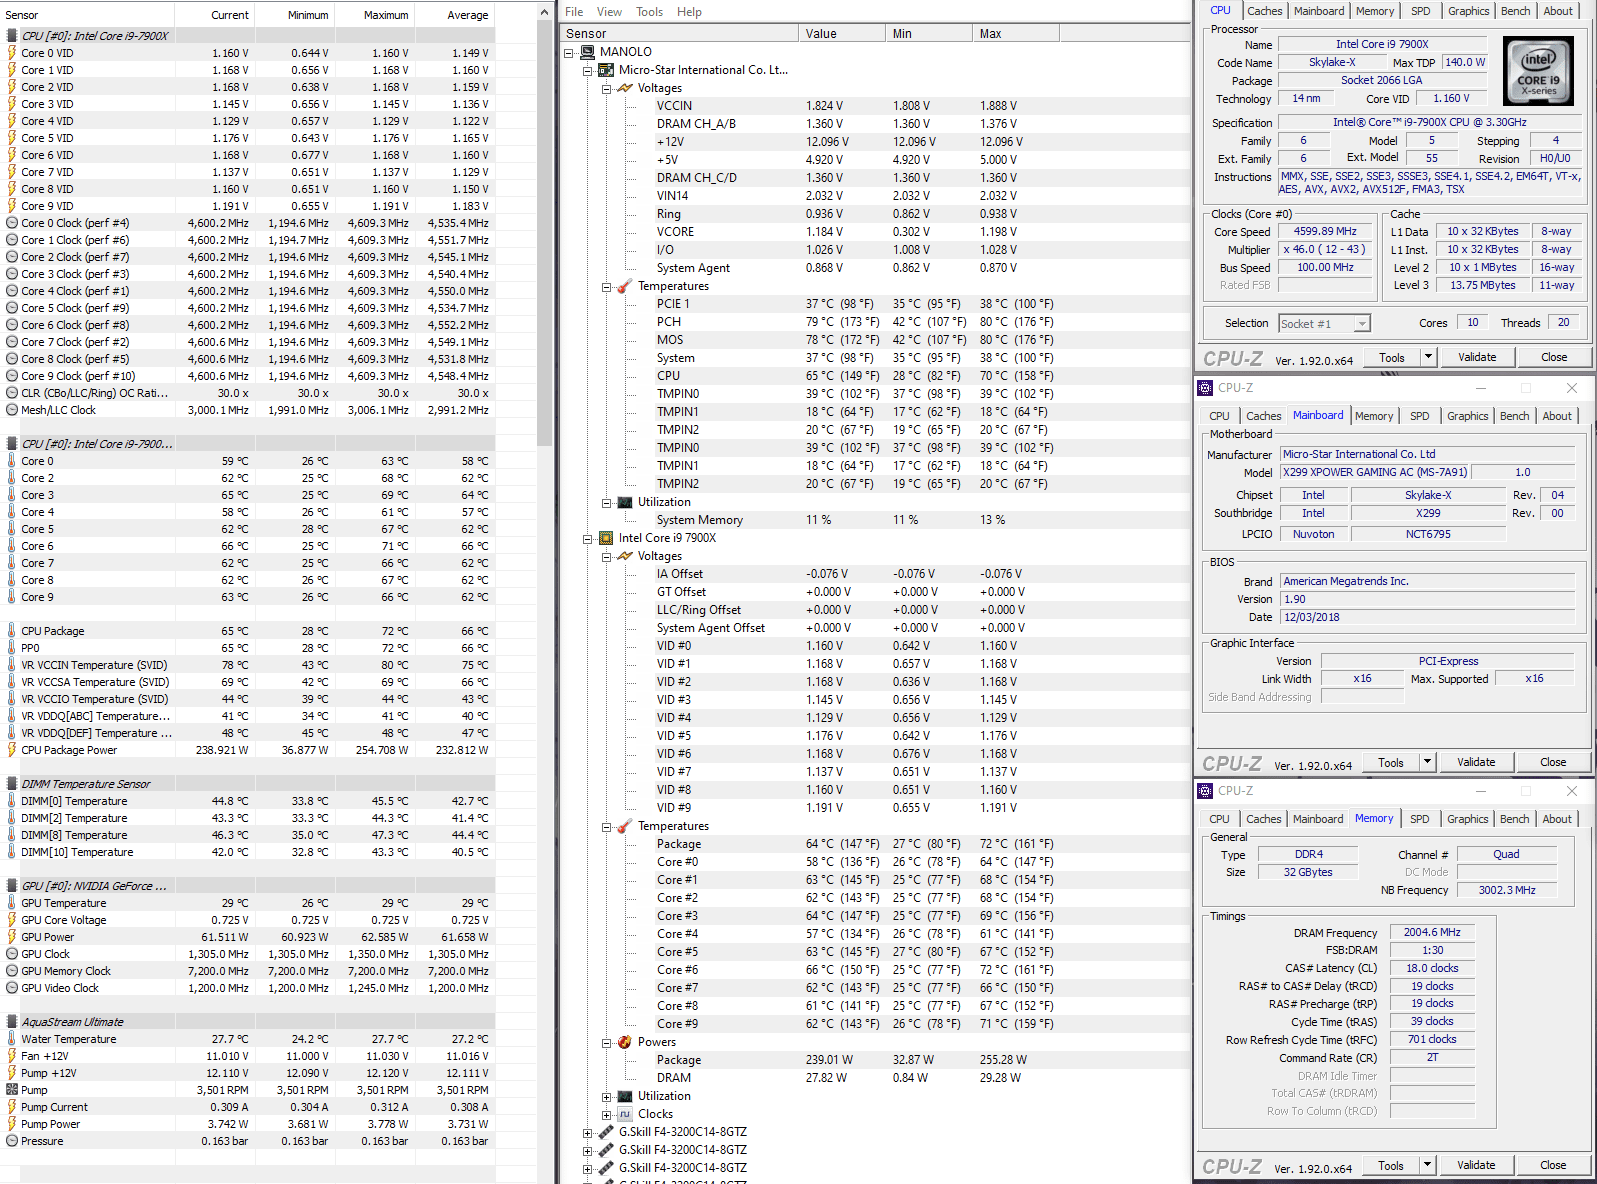Switch to SPD tab in the Motherboard CPU-Z window
This screenshot has width=1597, height=1184.
click(x=1419, y=416)
